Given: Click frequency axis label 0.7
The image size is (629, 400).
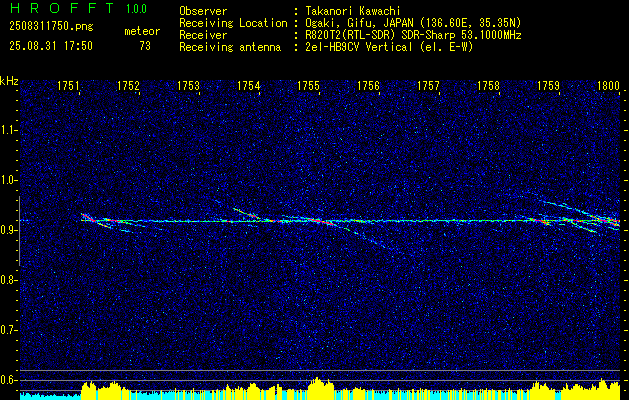Looking at the screenshot, I should tap(8, 330).
